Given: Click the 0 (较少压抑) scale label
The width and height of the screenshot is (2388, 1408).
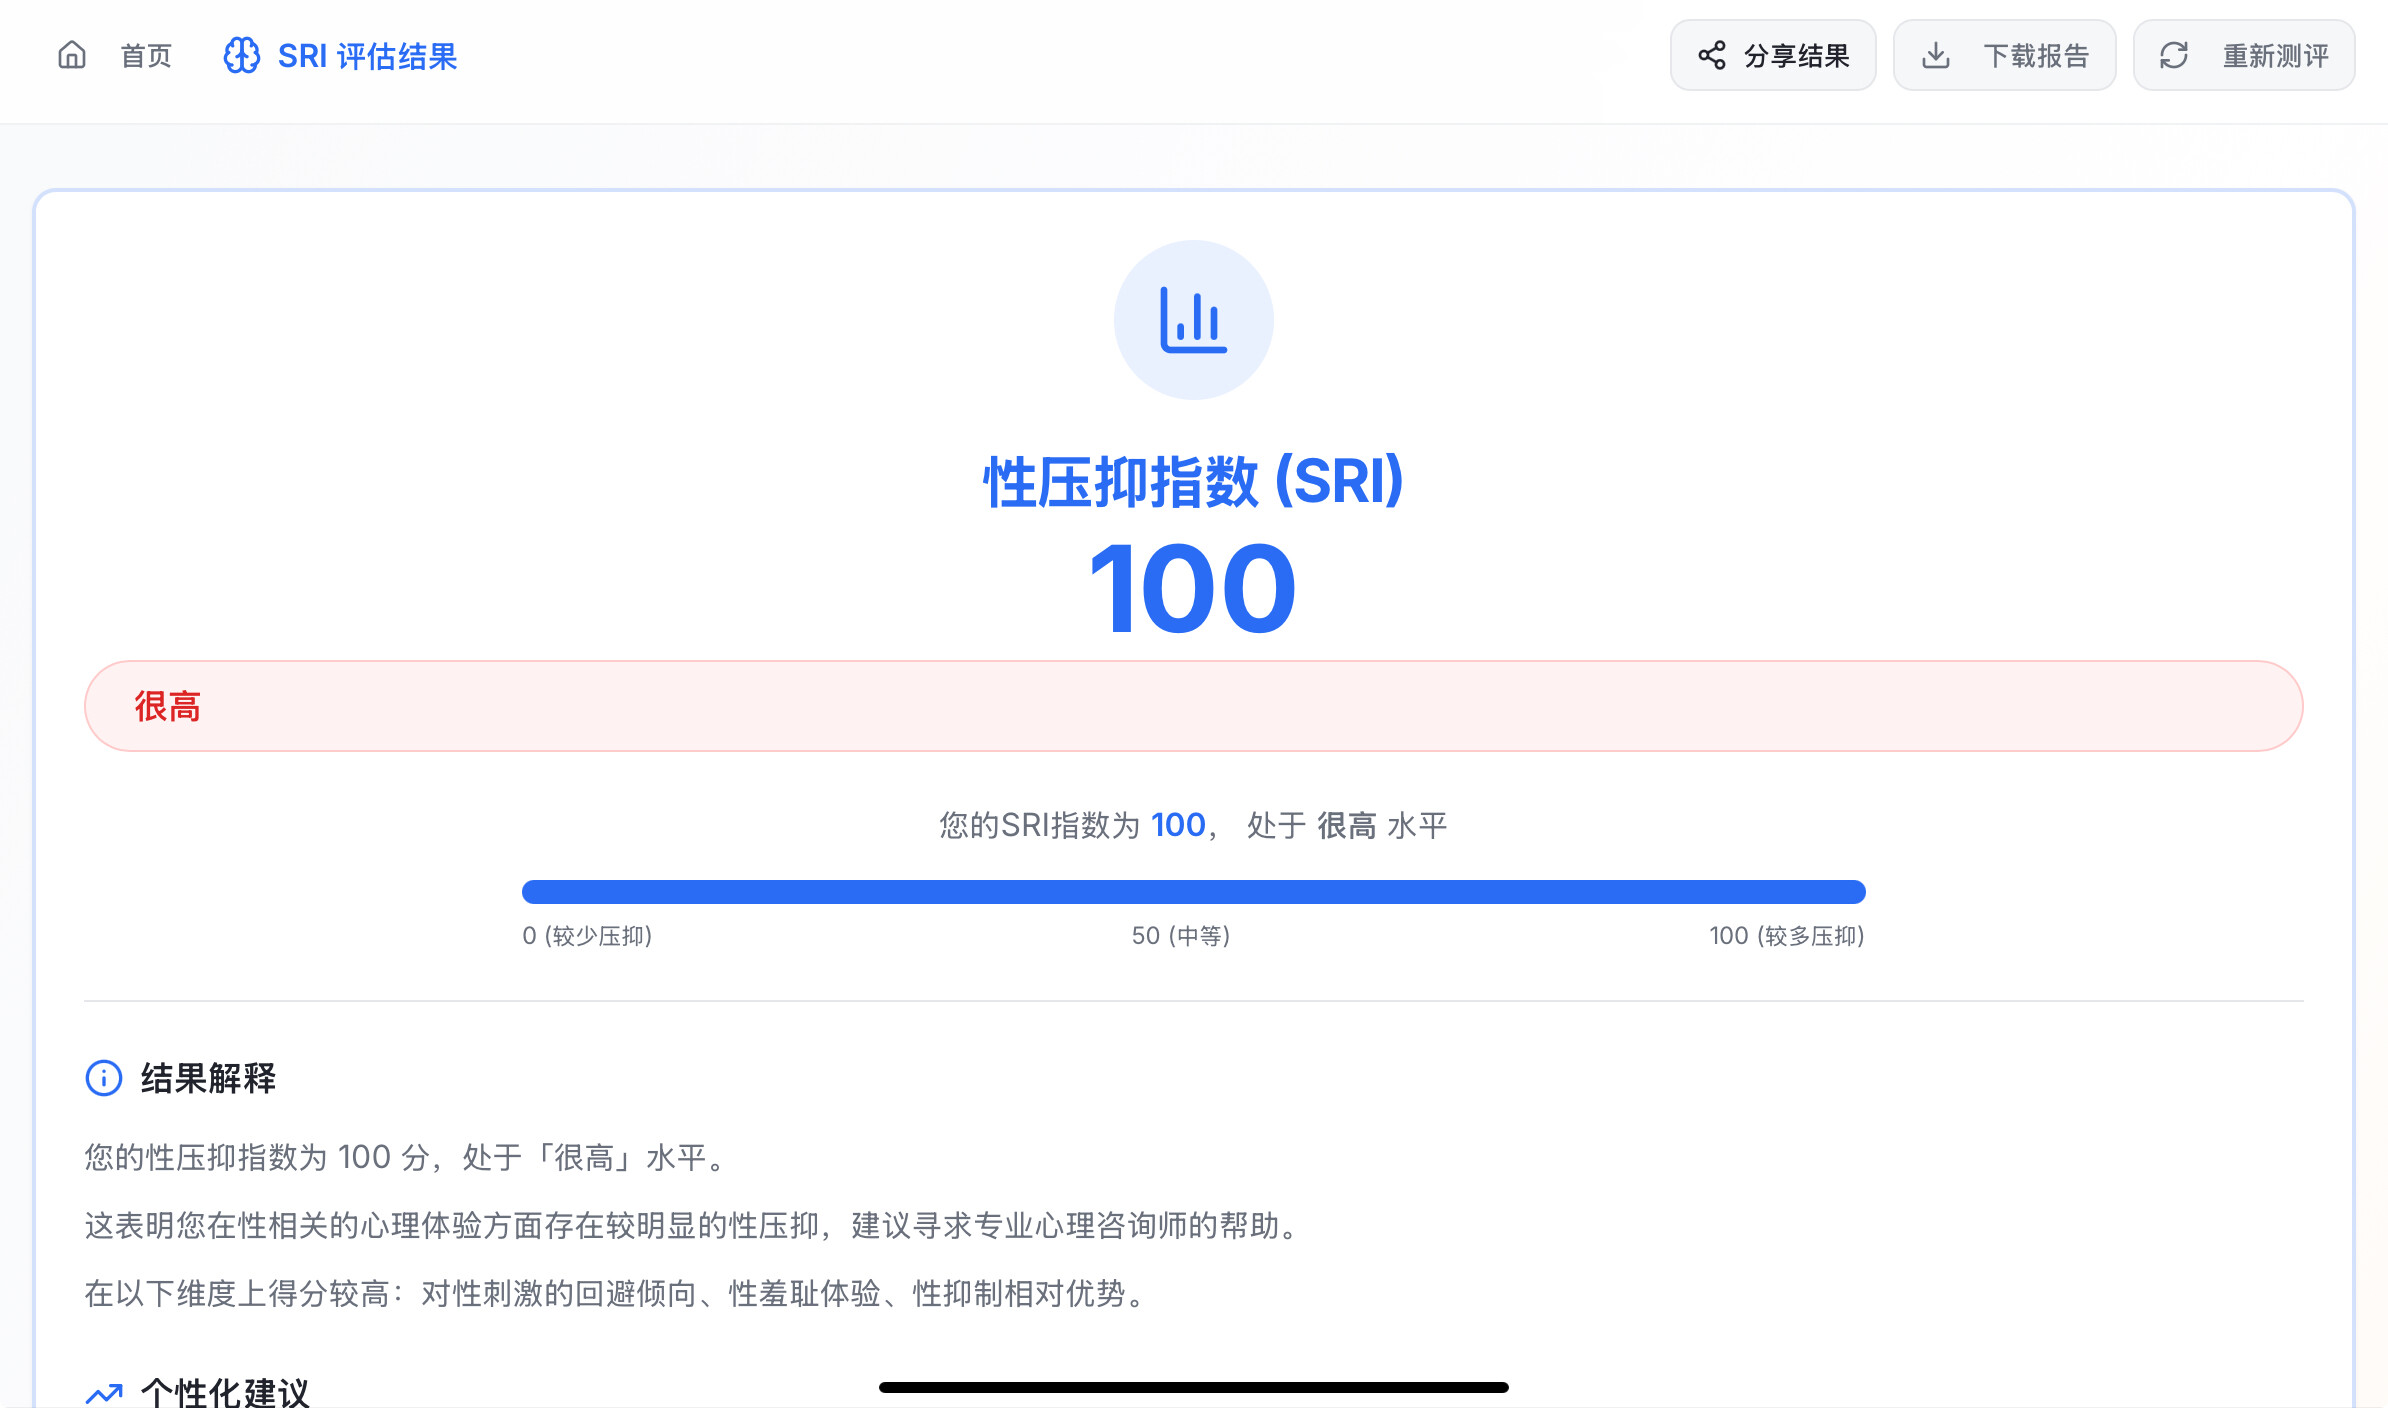Looking at the screenshot, I should coord(587,936).
